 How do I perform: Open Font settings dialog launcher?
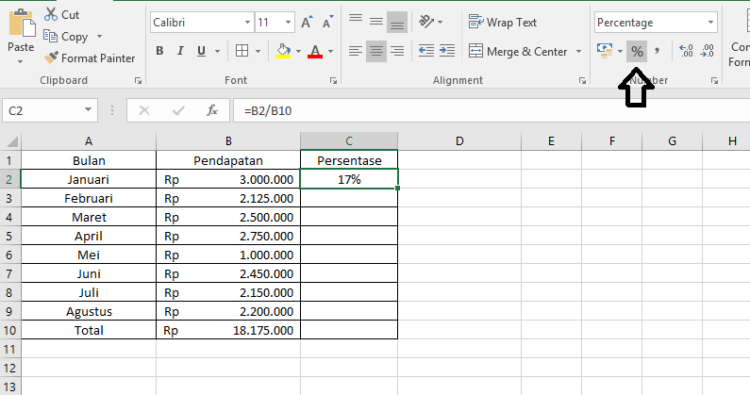pos(333,81)
